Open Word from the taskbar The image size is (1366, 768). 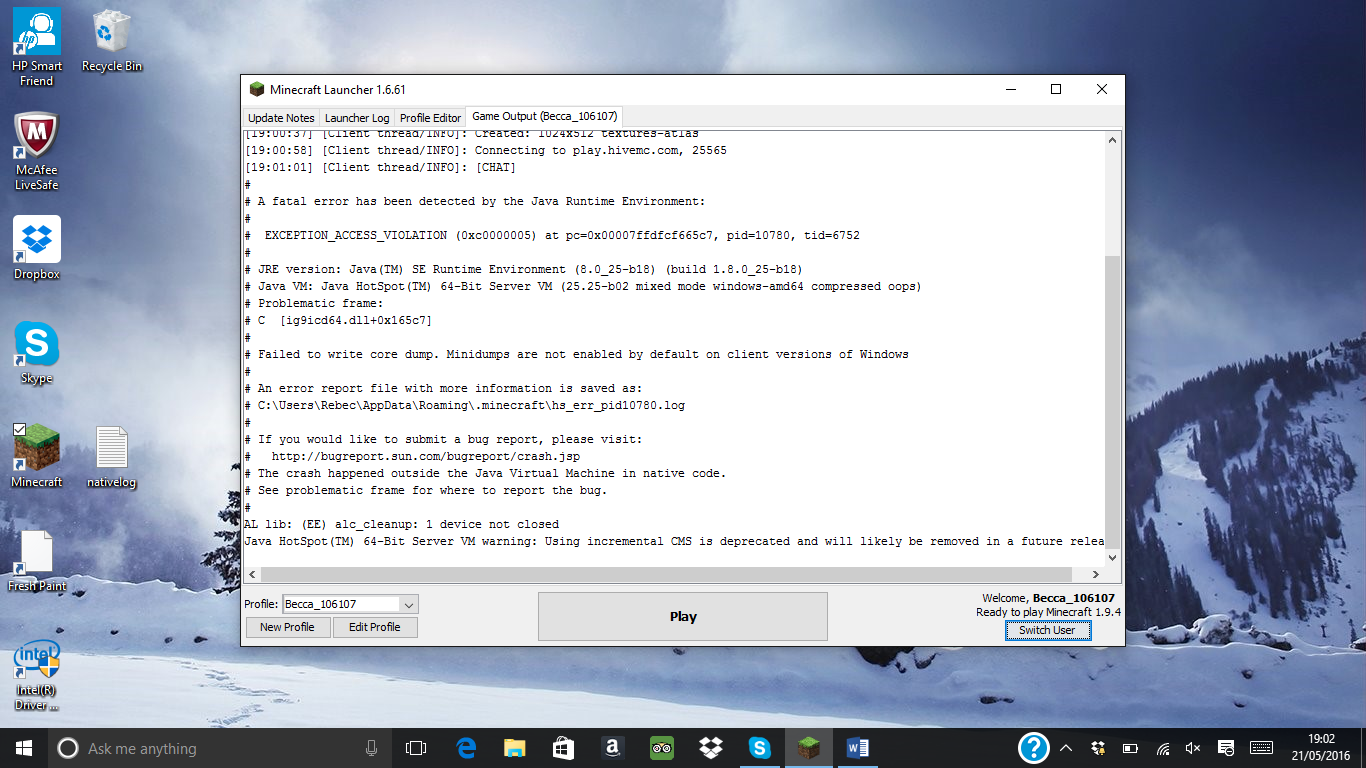pos(858,748)
